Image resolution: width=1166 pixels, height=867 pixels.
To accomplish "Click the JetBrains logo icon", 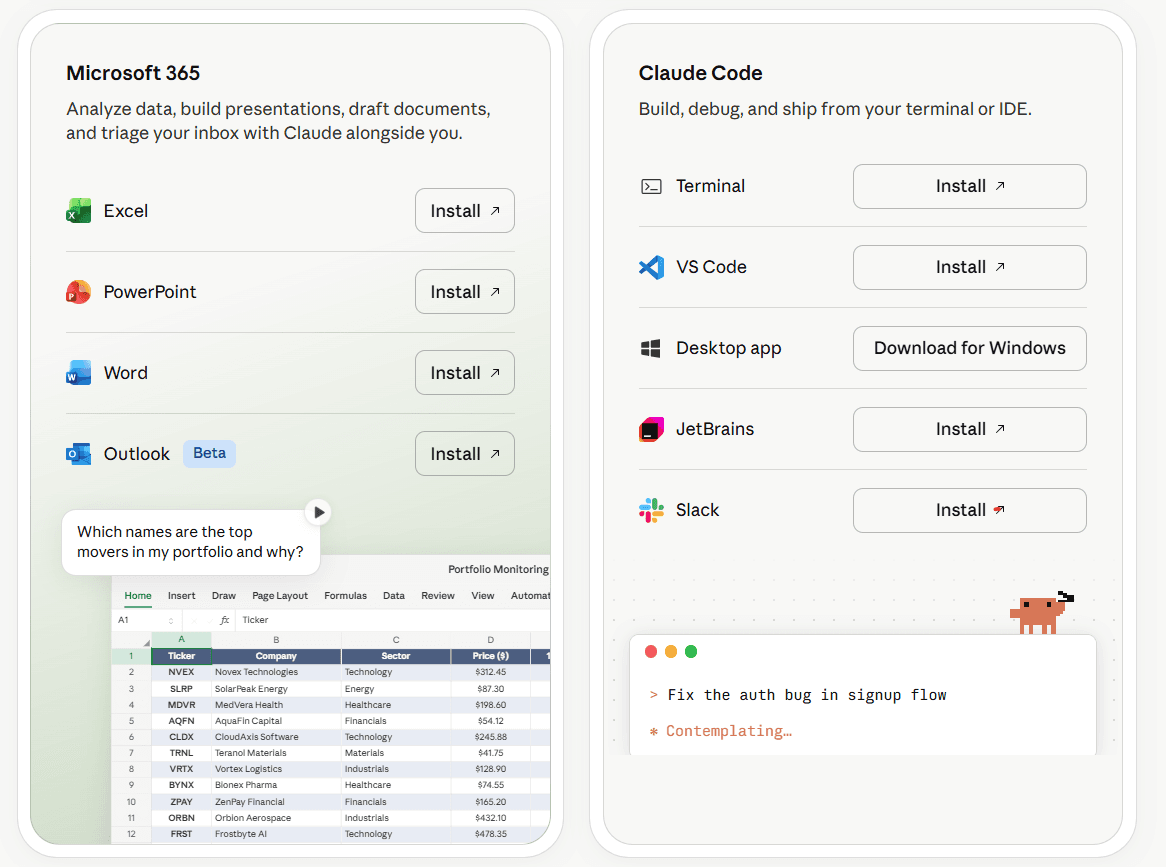I will coord(651,430).
